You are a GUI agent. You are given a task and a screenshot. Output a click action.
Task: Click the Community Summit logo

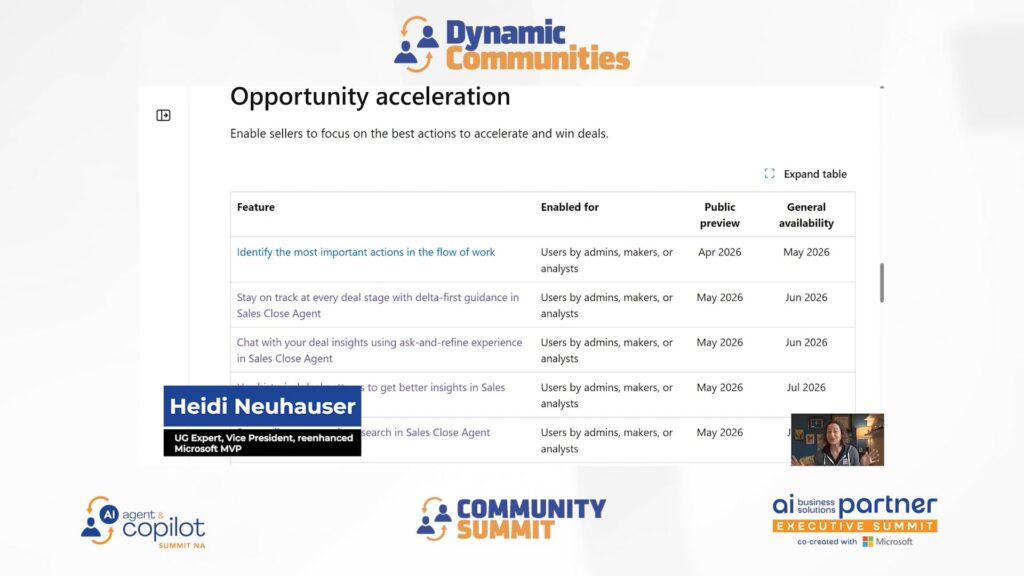(x=511, y=518)
